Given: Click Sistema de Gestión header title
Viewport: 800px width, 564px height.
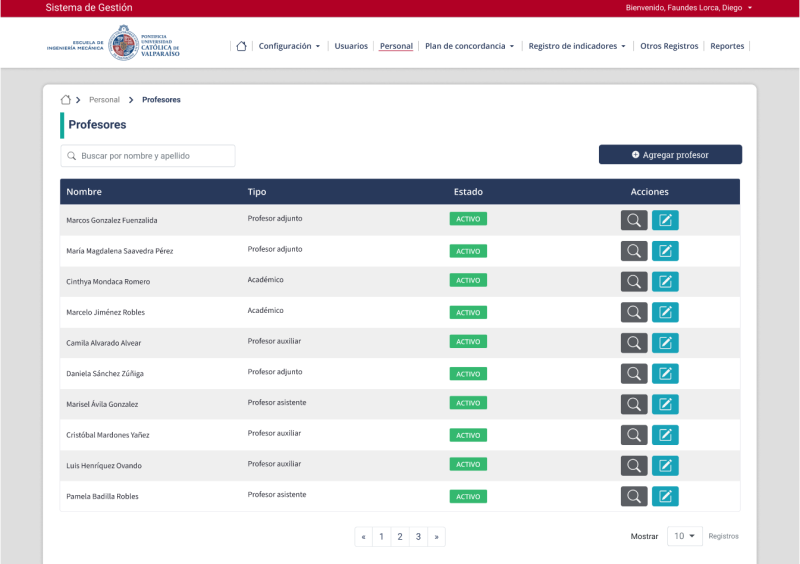Looking at the screenshot, I should (x=89, y=8).
